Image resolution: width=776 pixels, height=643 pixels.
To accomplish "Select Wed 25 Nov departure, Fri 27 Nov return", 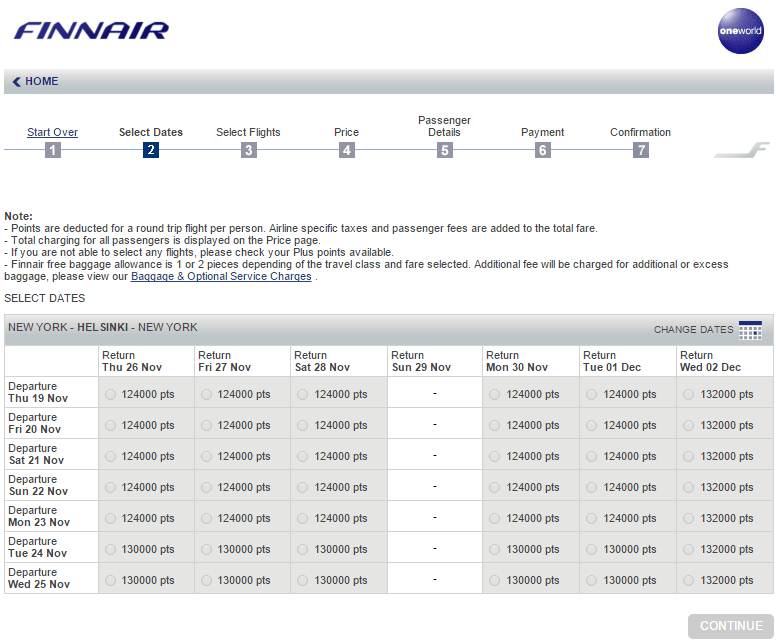I will (x=206, y=581).
